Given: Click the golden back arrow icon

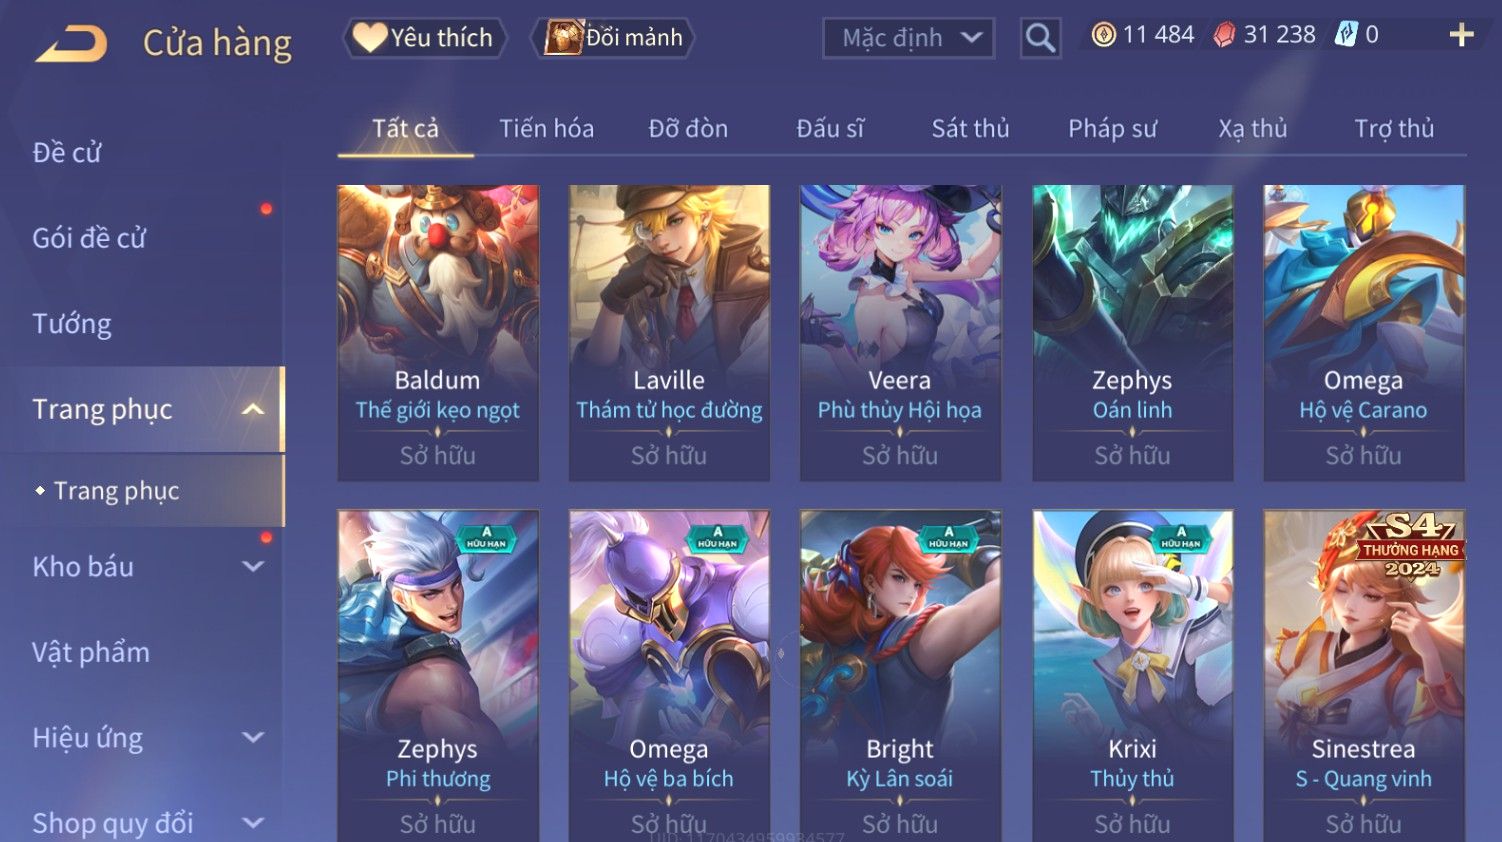Looking at the screenshot, I should pos(71,44).
